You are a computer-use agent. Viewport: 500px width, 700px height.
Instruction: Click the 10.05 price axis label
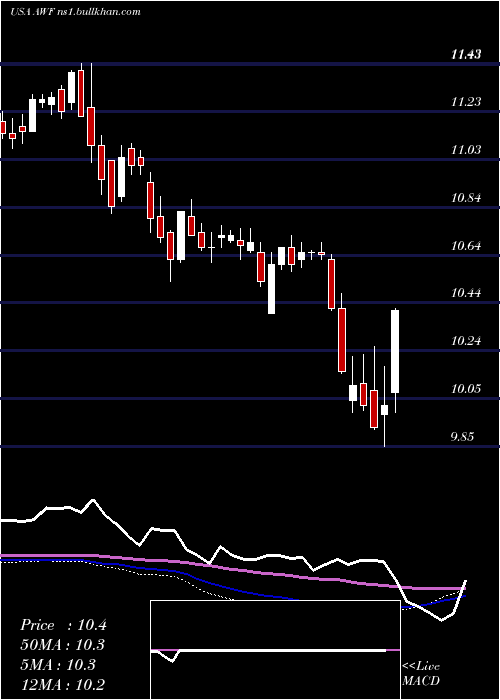[x=466, y=388]
